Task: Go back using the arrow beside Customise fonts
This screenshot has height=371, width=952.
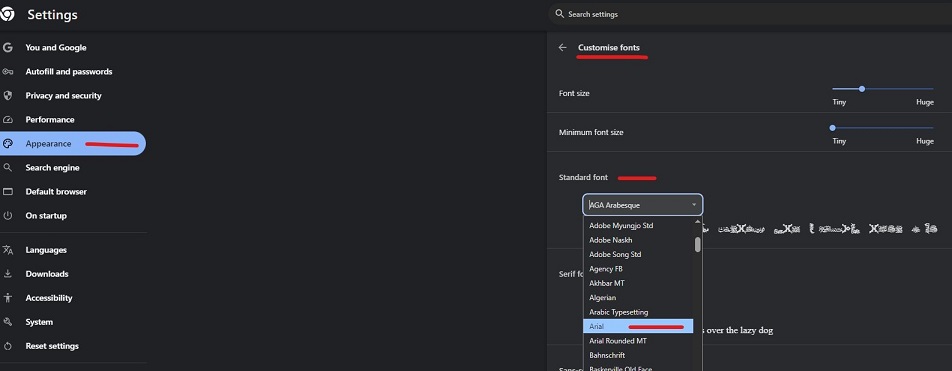Action: click(563, 47)
